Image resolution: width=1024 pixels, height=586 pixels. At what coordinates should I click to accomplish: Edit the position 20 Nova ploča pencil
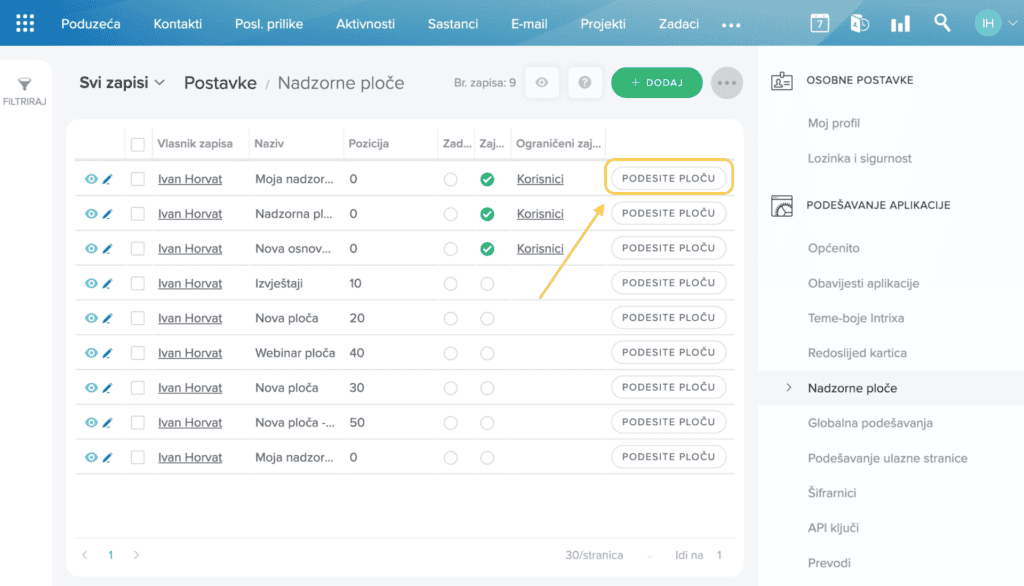click(x=108, y=318)
